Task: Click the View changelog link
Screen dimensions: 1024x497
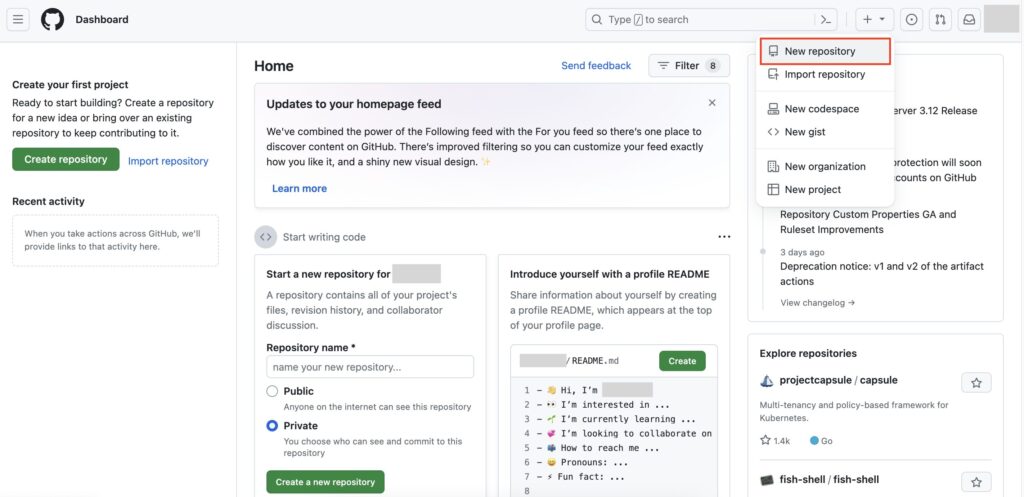Action: (818, 303)
